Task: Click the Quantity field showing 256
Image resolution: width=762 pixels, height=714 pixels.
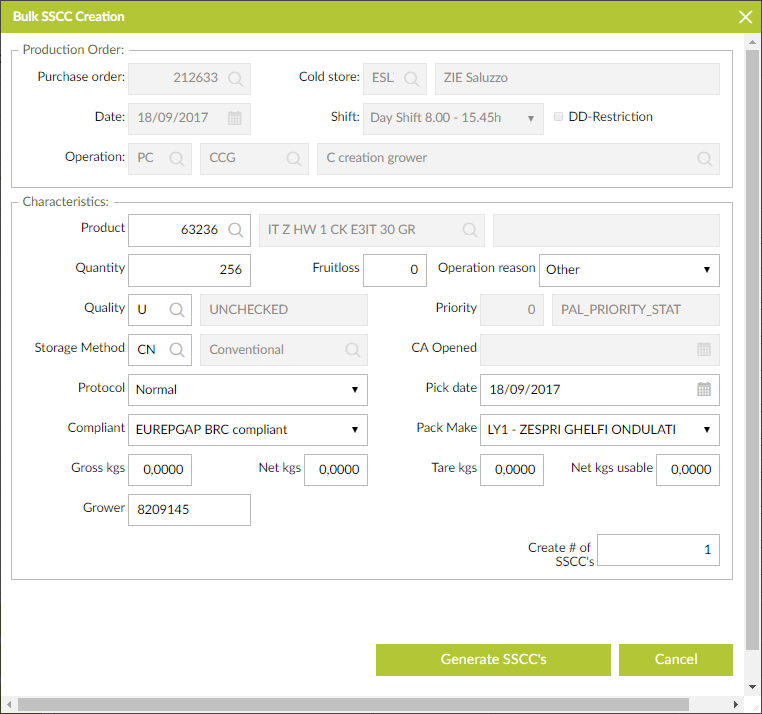Action: pyautogui.click(x=190, y=270)
